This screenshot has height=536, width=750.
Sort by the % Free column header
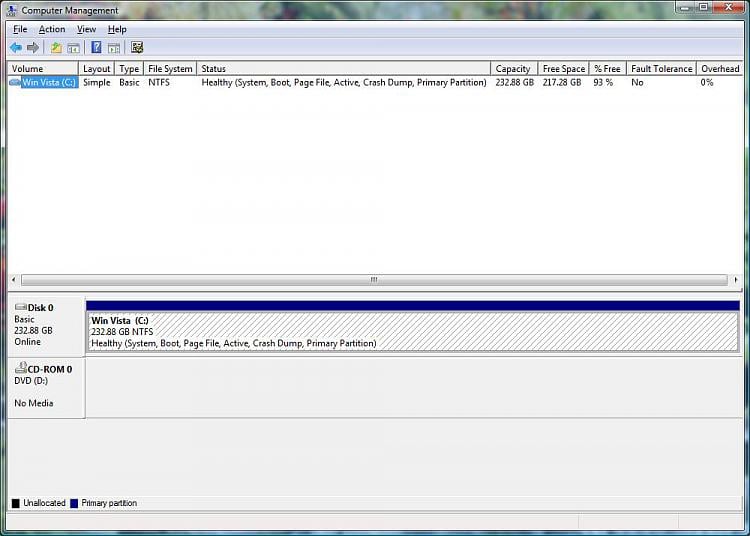[608, 68]
